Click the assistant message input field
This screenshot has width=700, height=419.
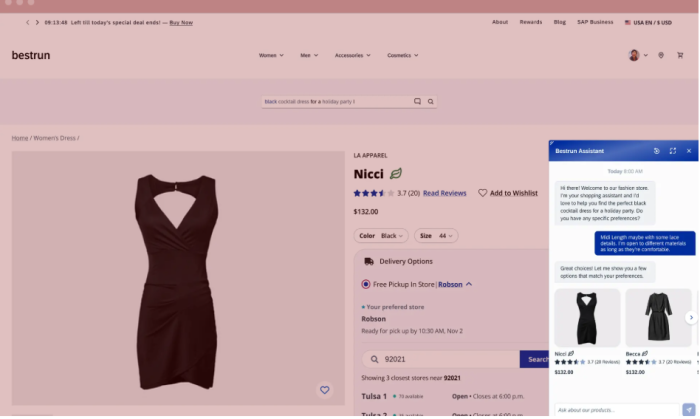[617, 410]
